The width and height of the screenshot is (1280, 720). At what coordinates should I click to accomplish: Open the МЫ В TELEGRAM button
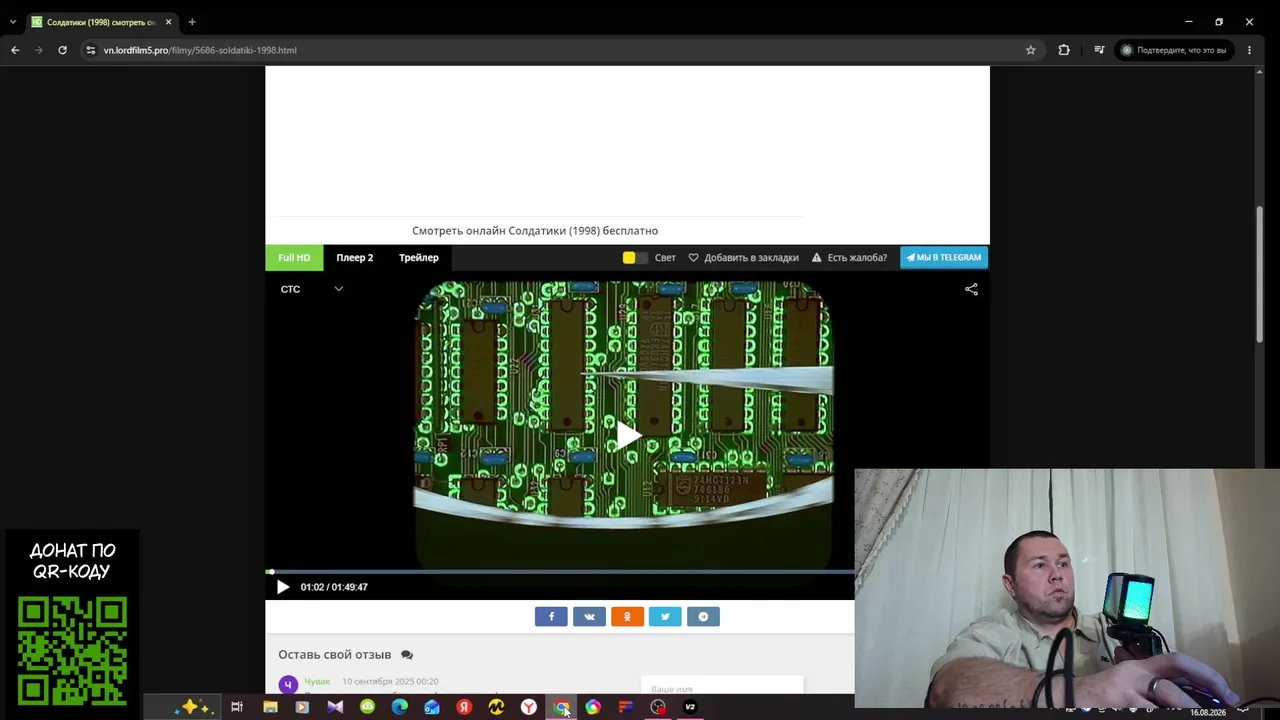coord(944,257)
